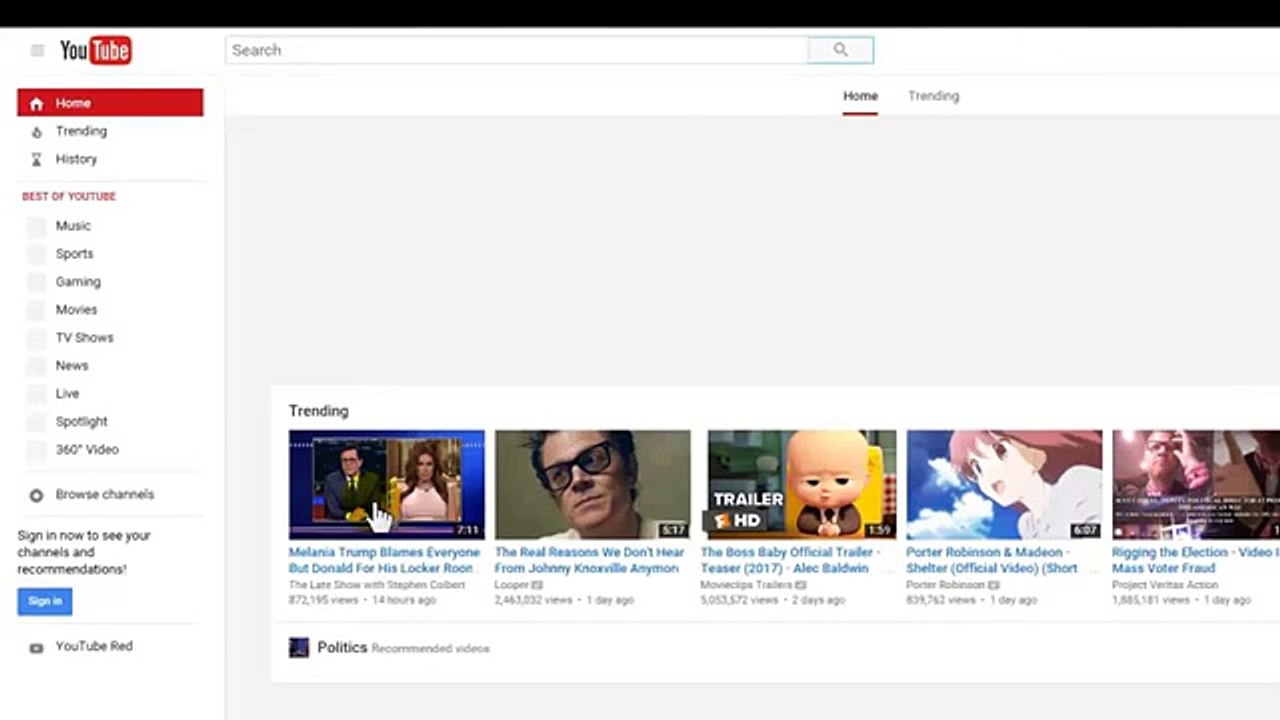
Task: Open the Movies channel link
Action: (x=76, y=310)
